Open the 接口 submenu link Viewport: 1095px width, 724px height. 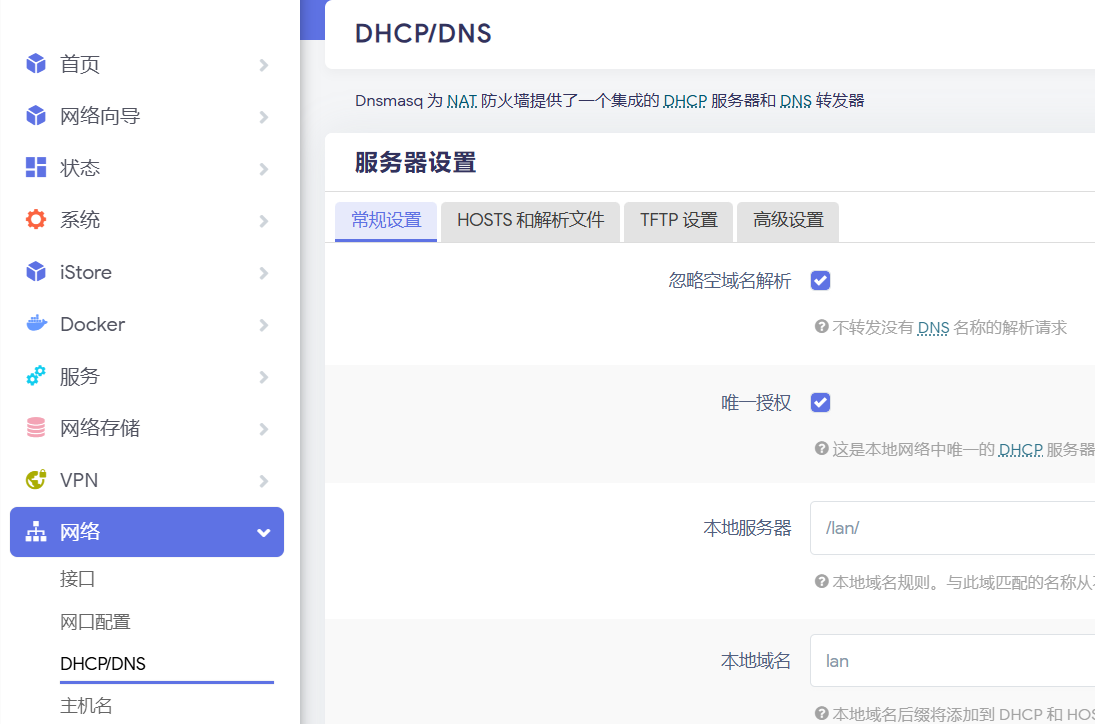tap(78, 579)
